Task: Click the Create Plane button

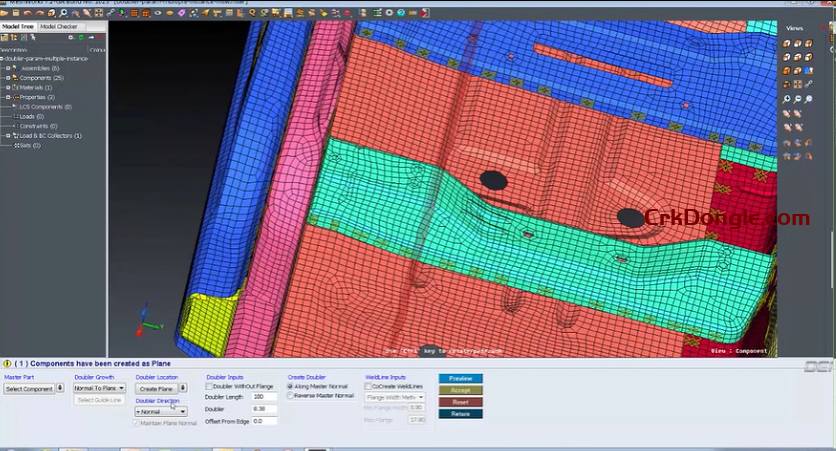Action: [x=156, y=388]
